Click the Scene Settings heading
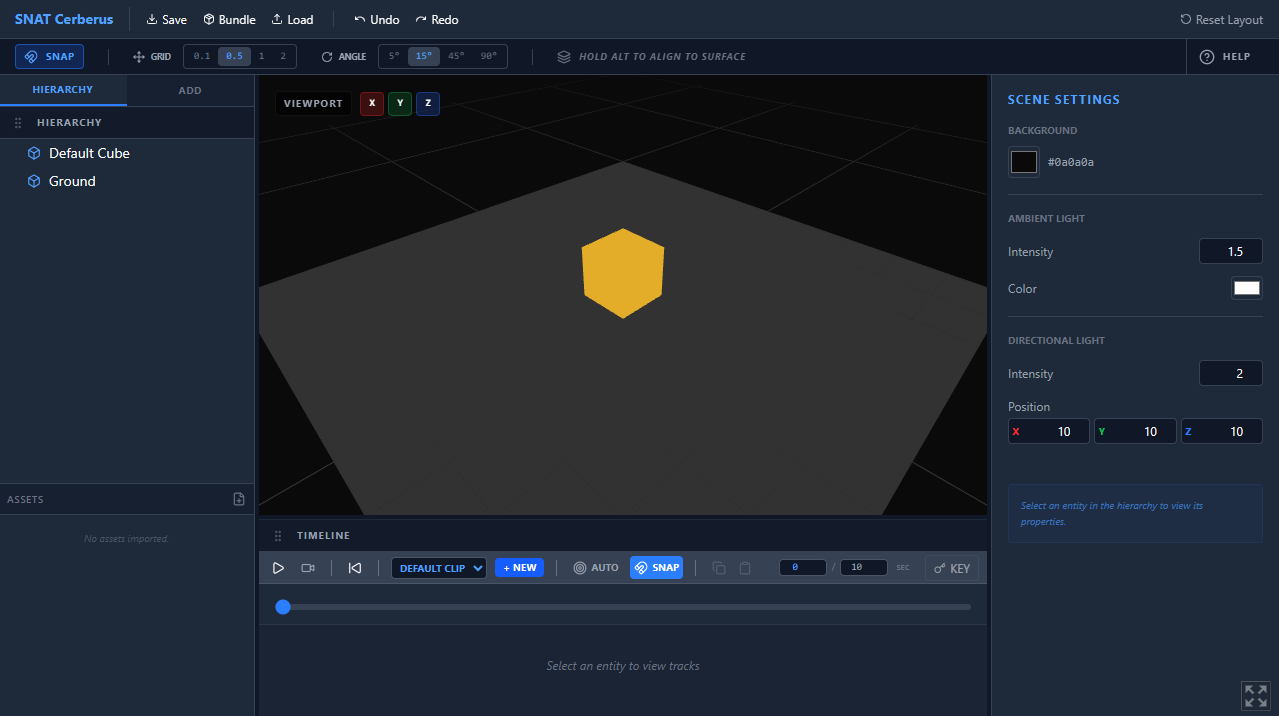 [1063, 100]
